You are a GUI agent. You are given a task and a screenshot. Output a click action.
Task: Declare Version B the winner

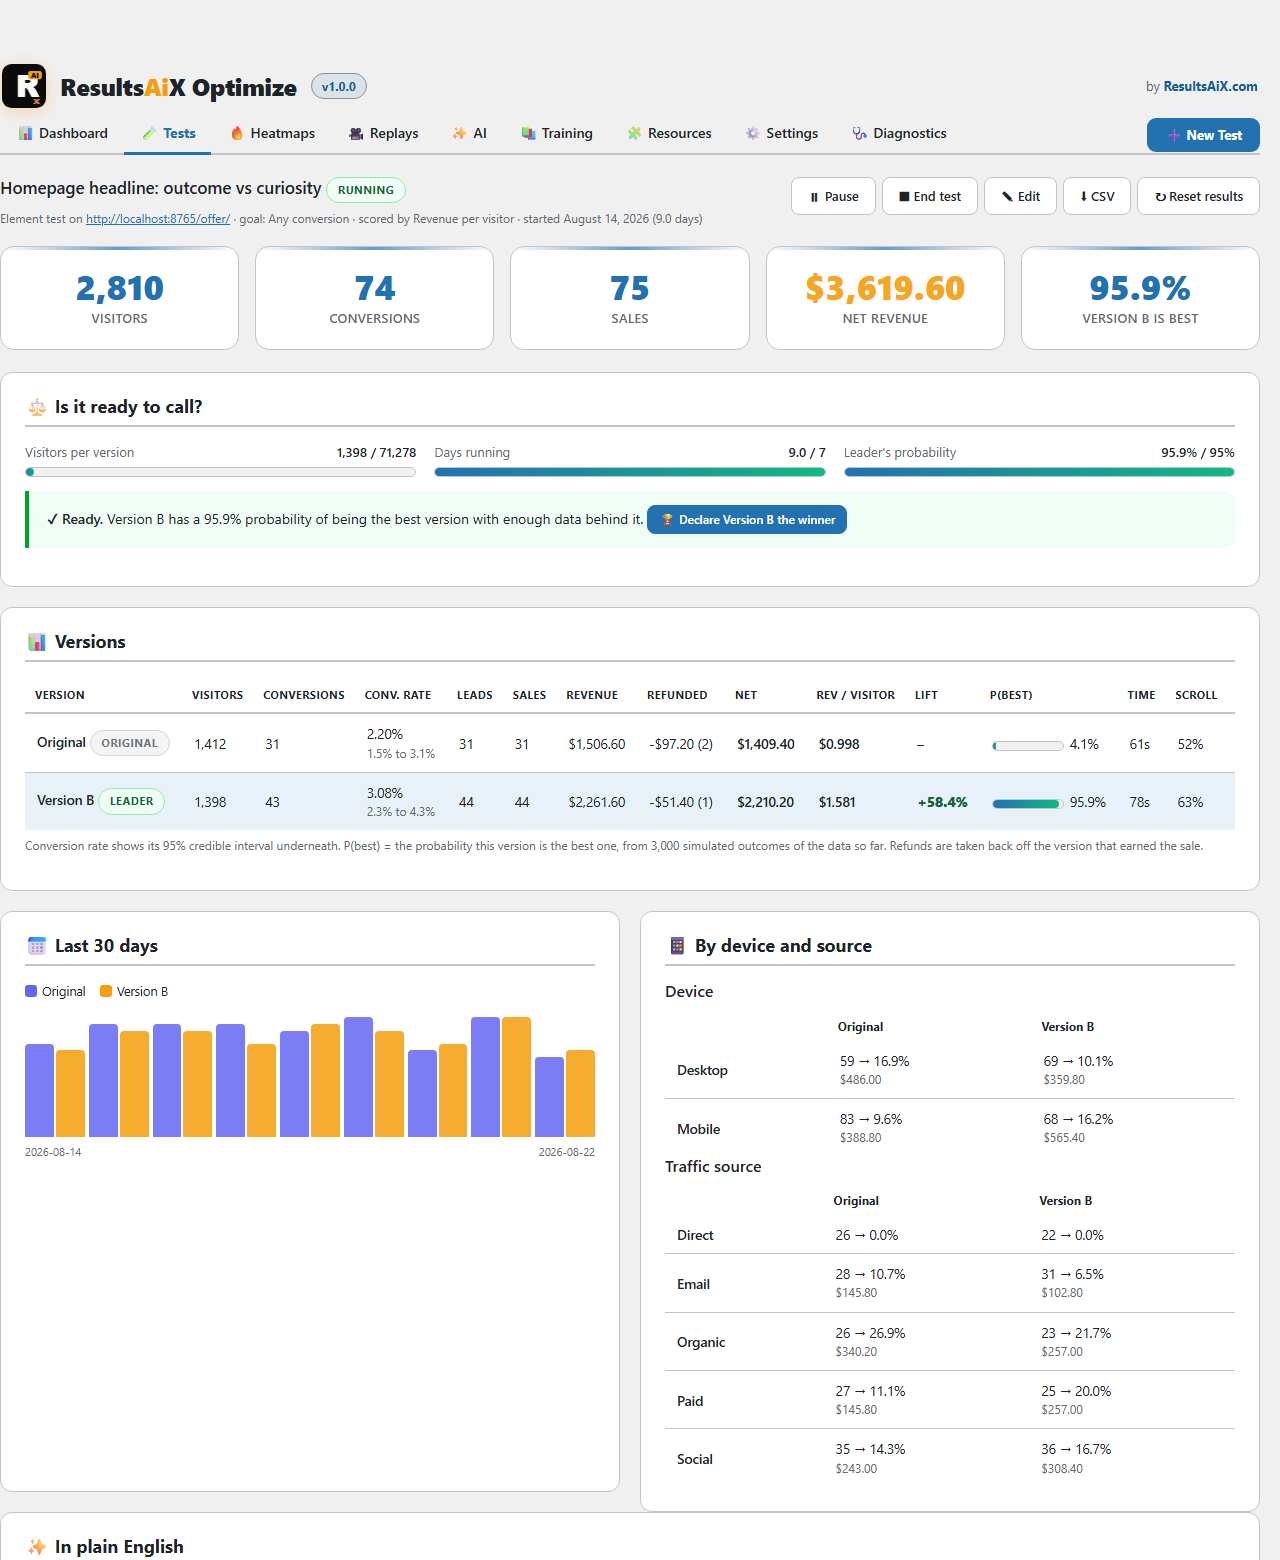click(747, 520)
